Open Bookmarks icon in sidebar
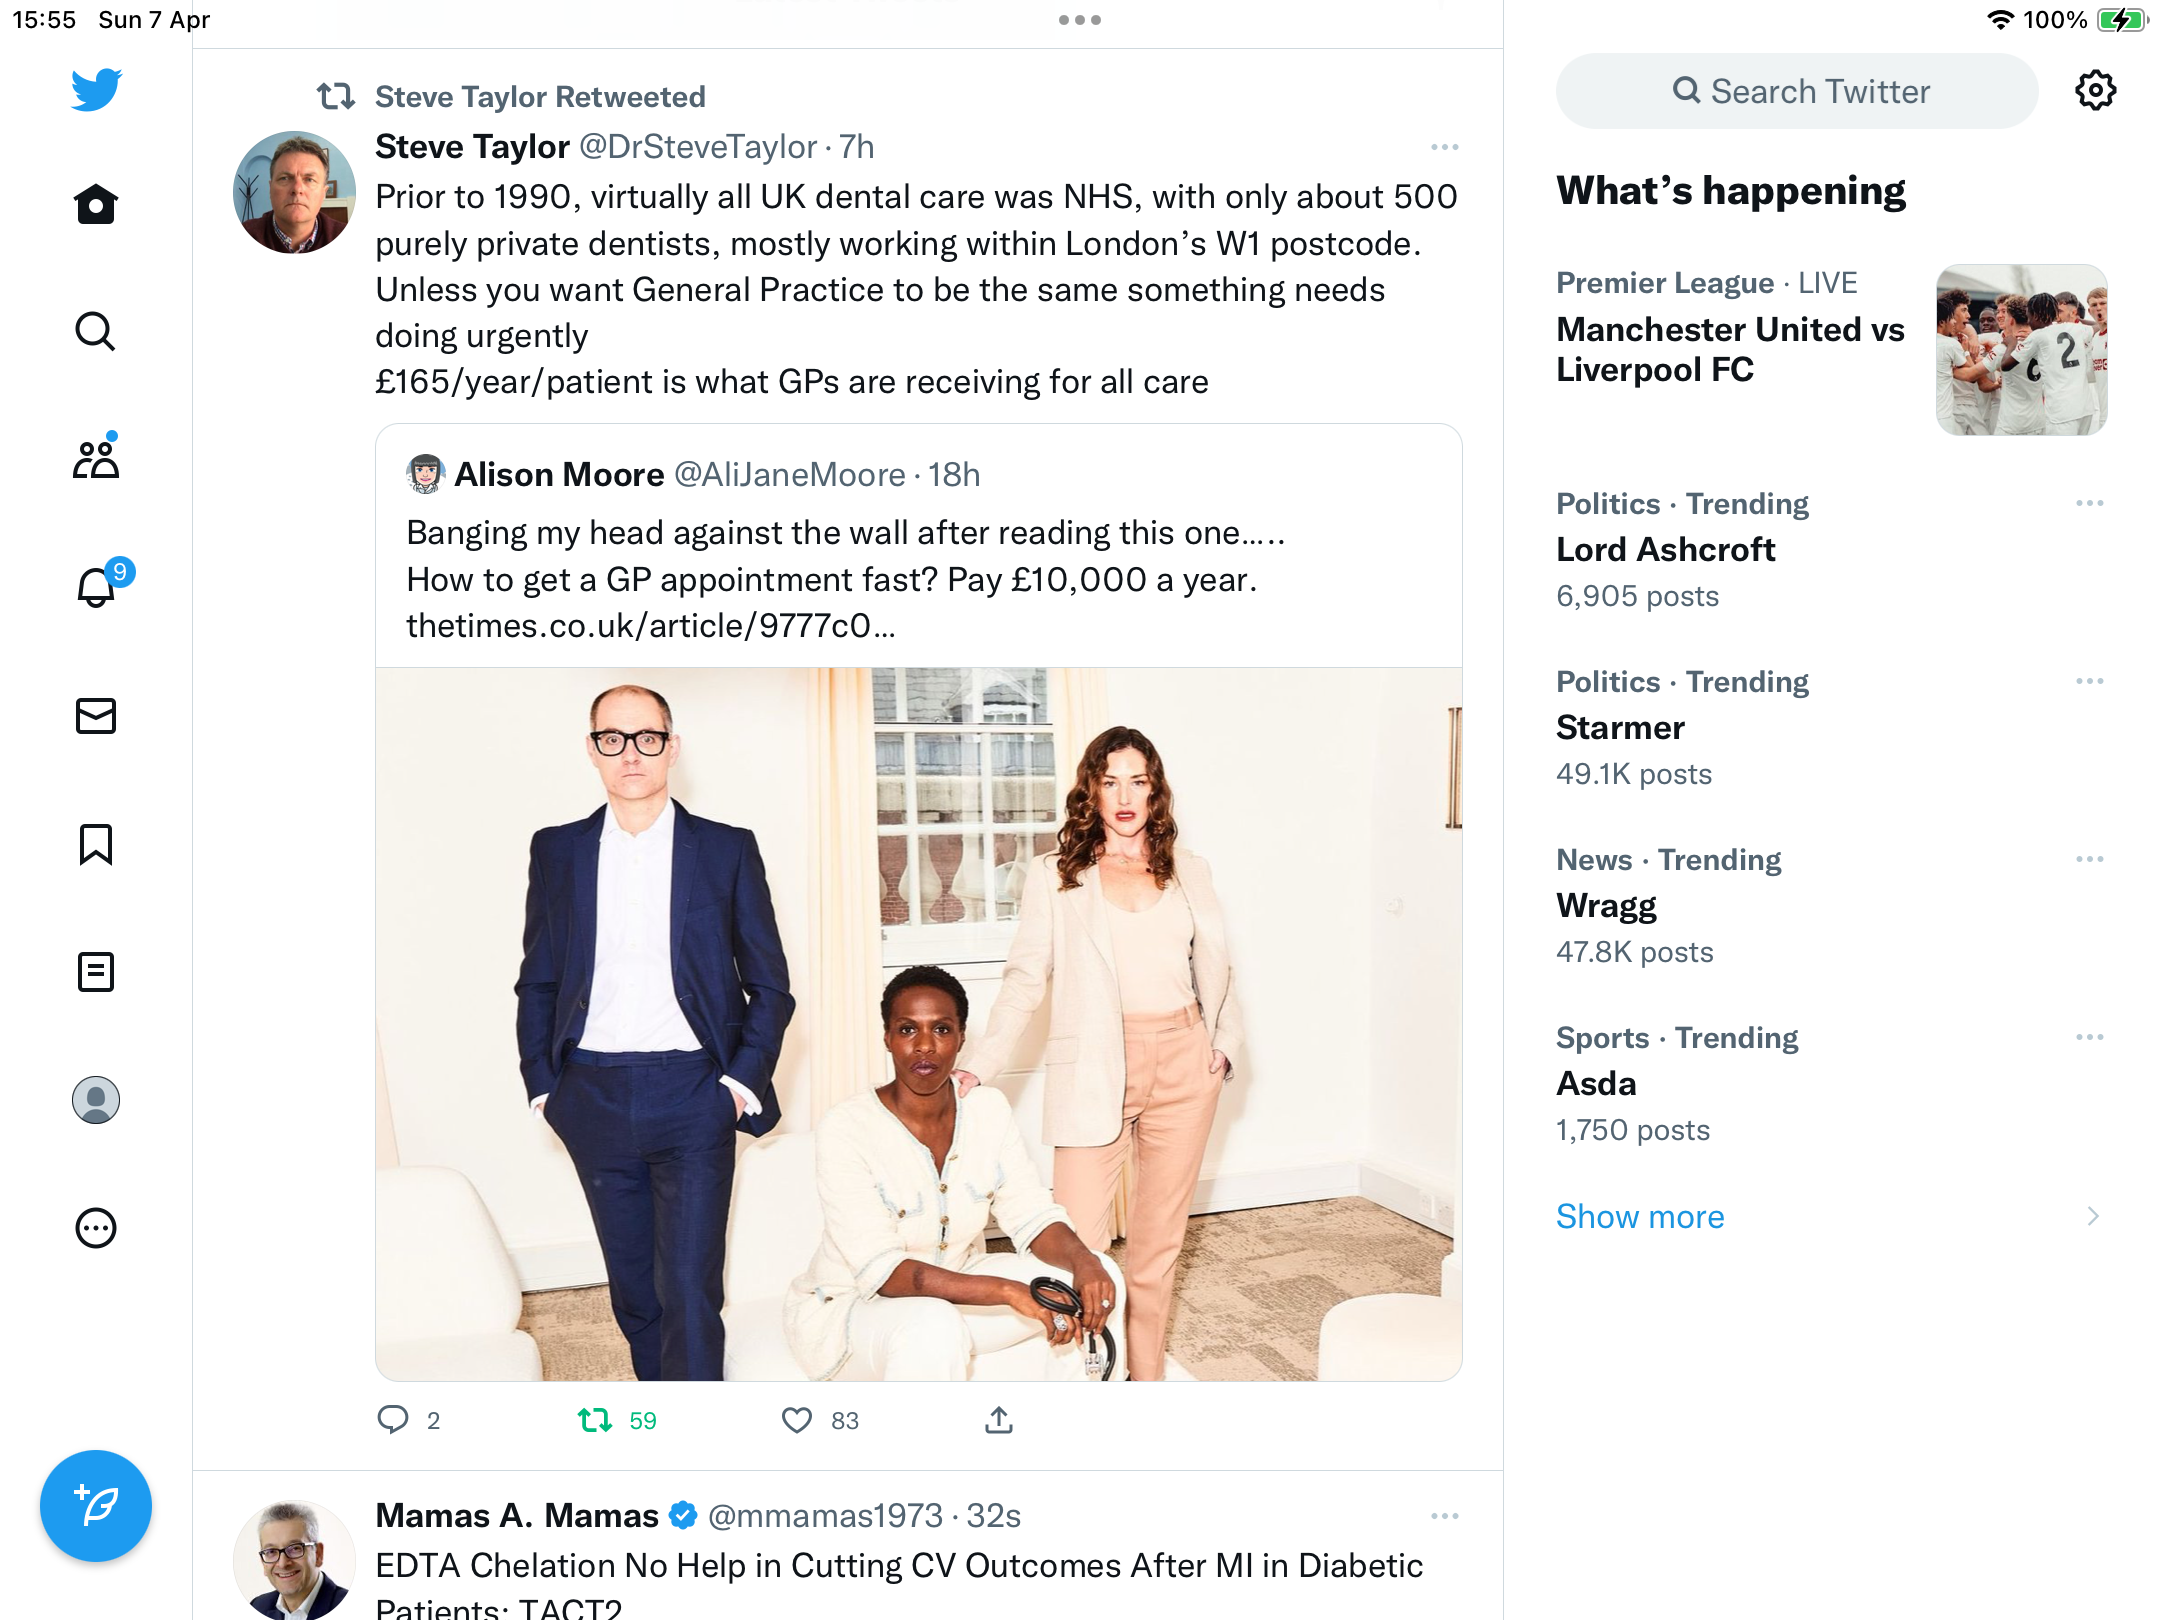Image resolution: width=2160 pixels, height=1620 pixels. tap(96, 844)
